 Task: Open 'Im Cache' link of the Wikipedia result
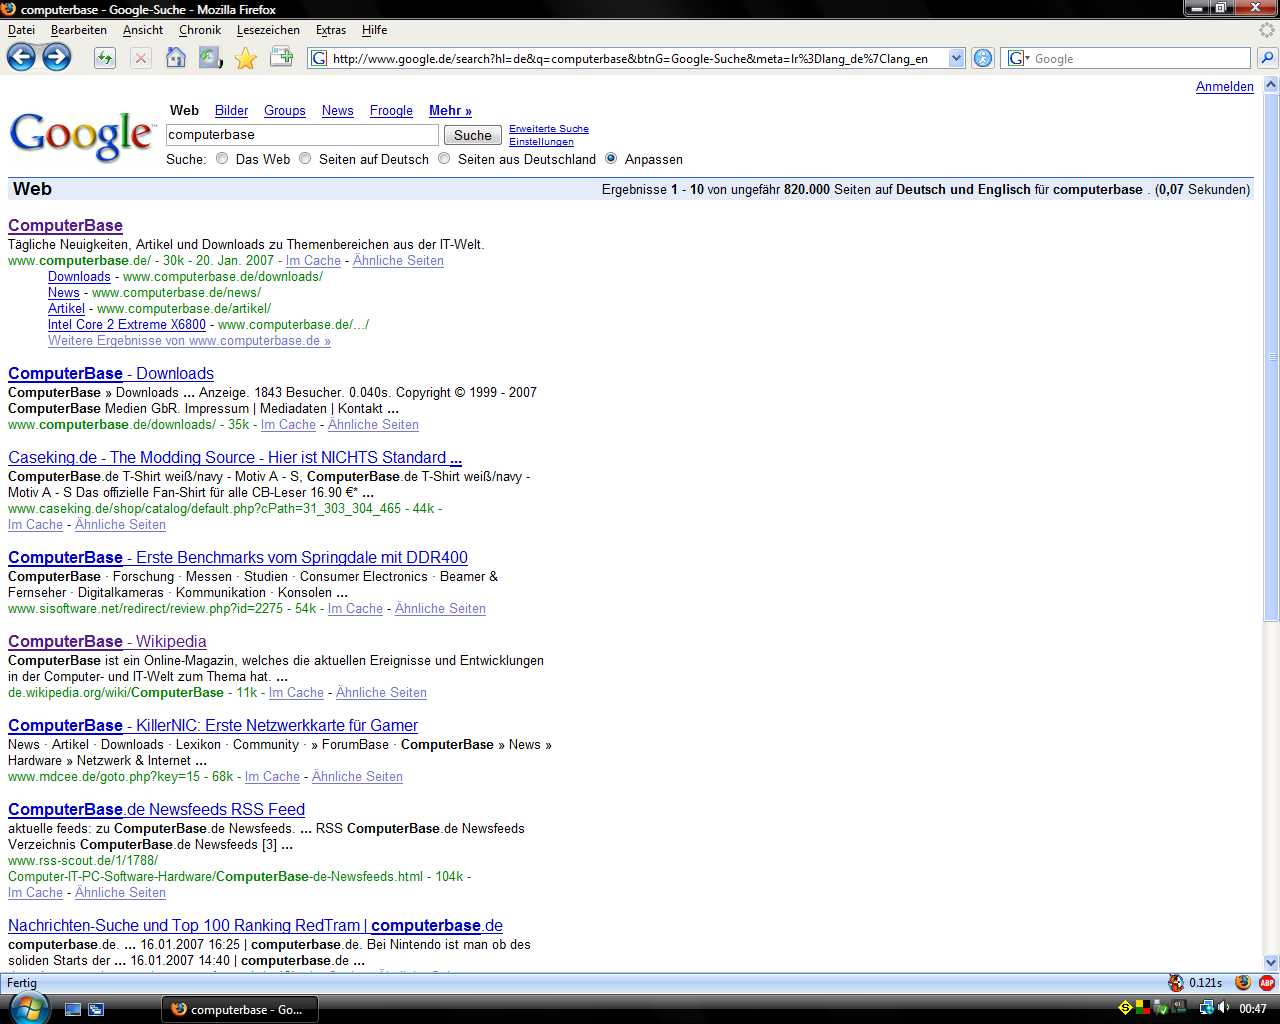coord(296,692)
